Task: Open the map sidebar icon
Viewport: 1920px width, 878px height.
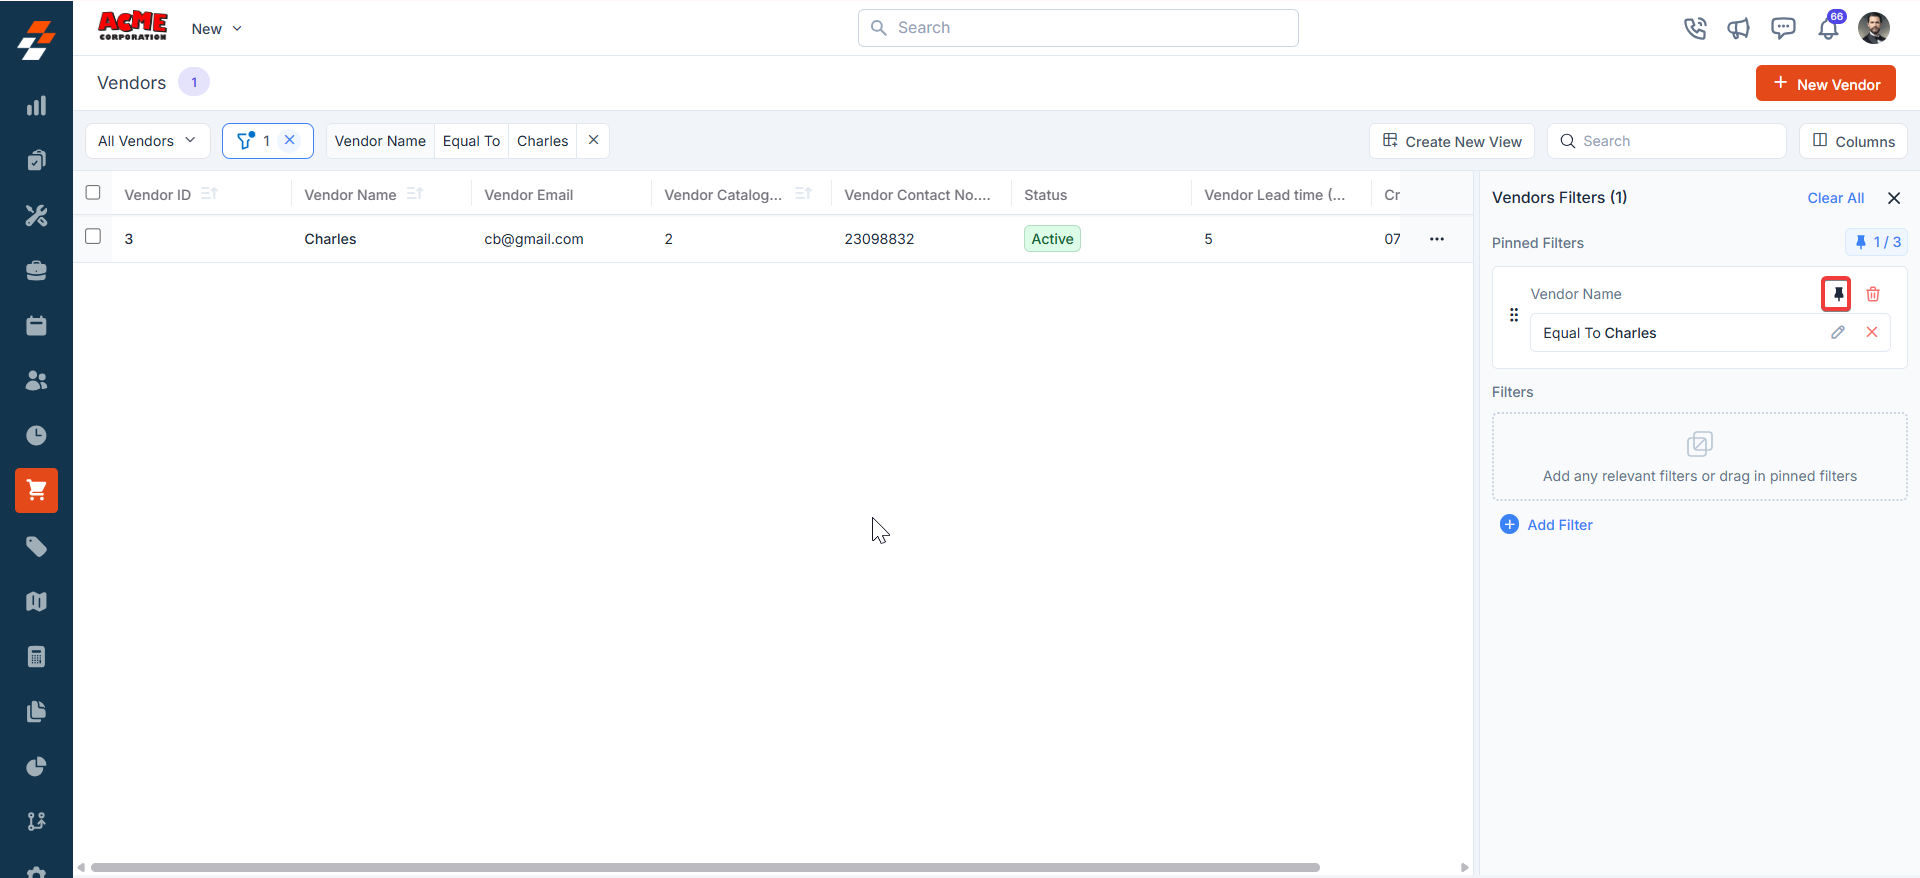Action: pyautogui.click(x=36, y=601)
